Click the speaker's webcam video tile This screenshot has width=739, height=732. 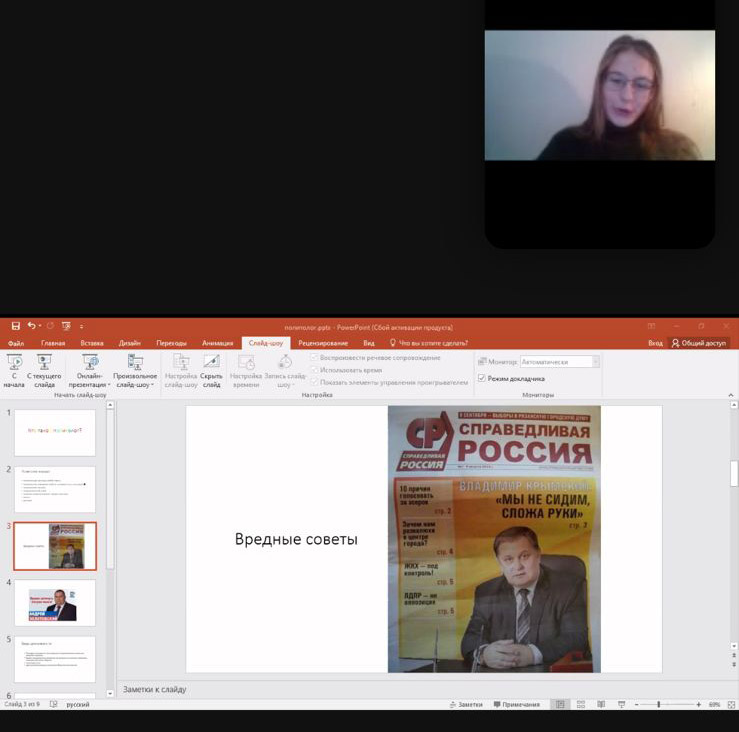pos(599,95)
